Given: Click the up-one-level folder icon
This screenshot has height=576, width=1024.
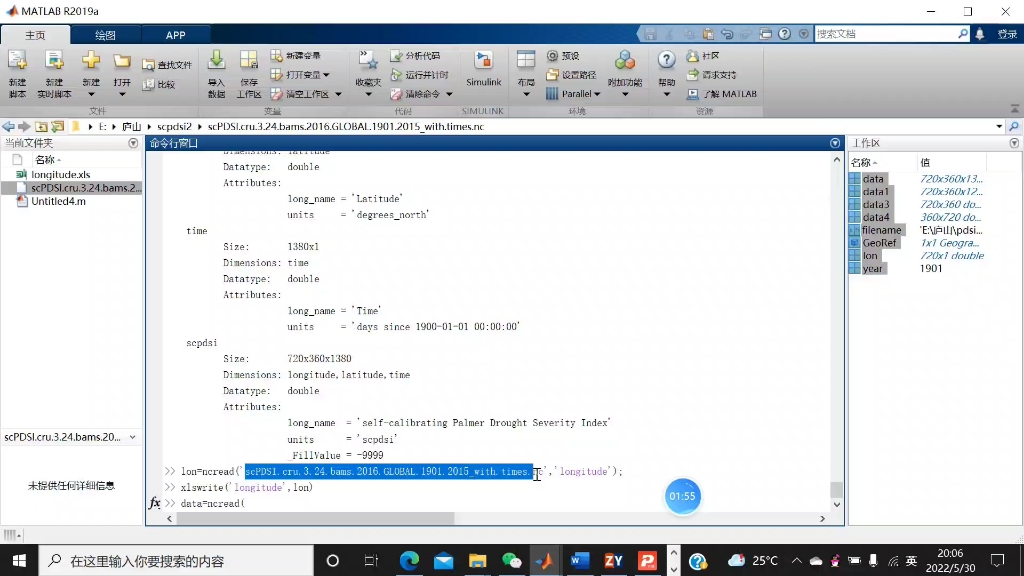Looking at the screenshot, I should 41,127.
